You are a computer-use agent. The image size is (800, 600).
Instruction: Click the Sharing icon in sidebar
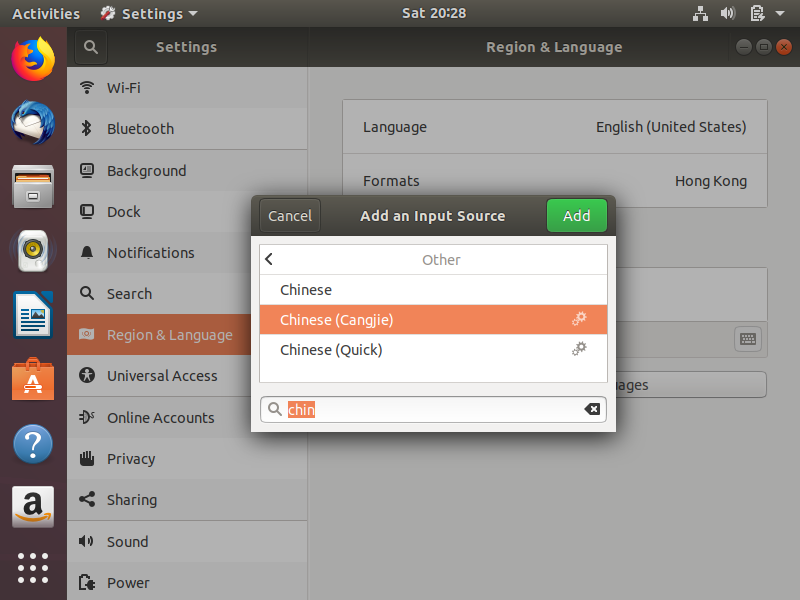(87, 499)
